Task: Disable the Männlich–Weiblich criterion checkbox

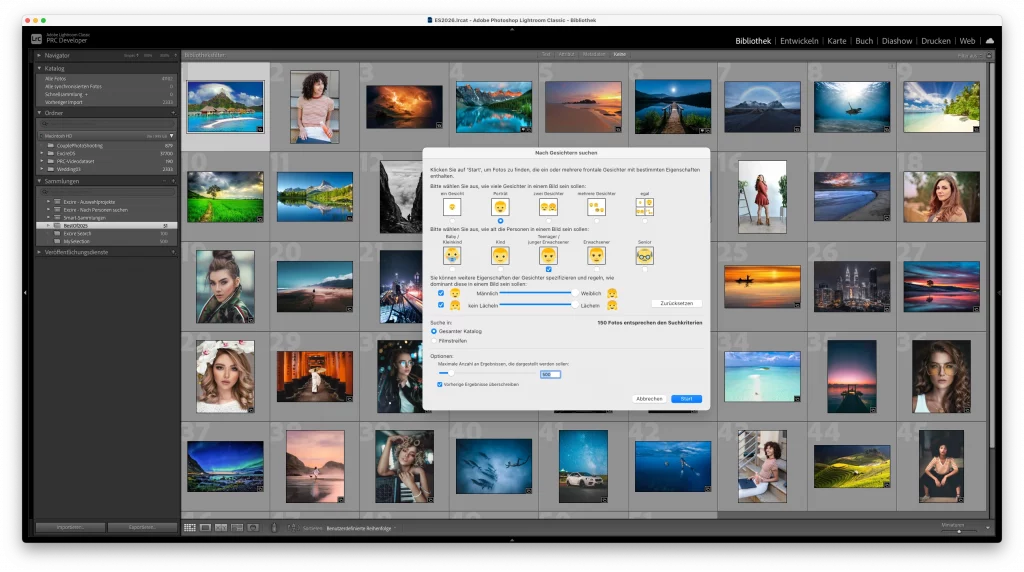Action: [441, 293]
